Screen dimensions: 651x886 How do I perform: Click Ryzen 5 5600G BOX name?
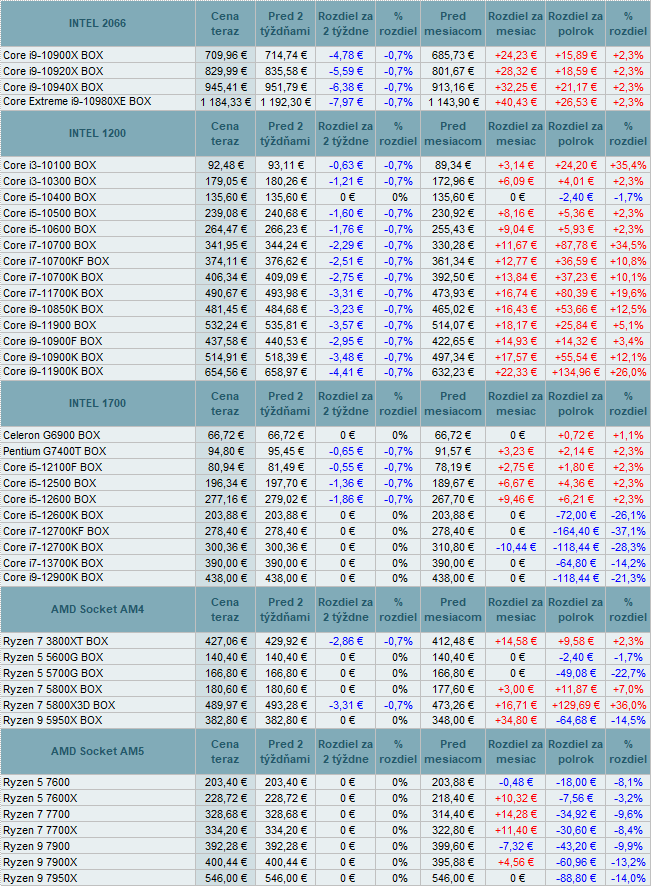[x=53, y=658]
